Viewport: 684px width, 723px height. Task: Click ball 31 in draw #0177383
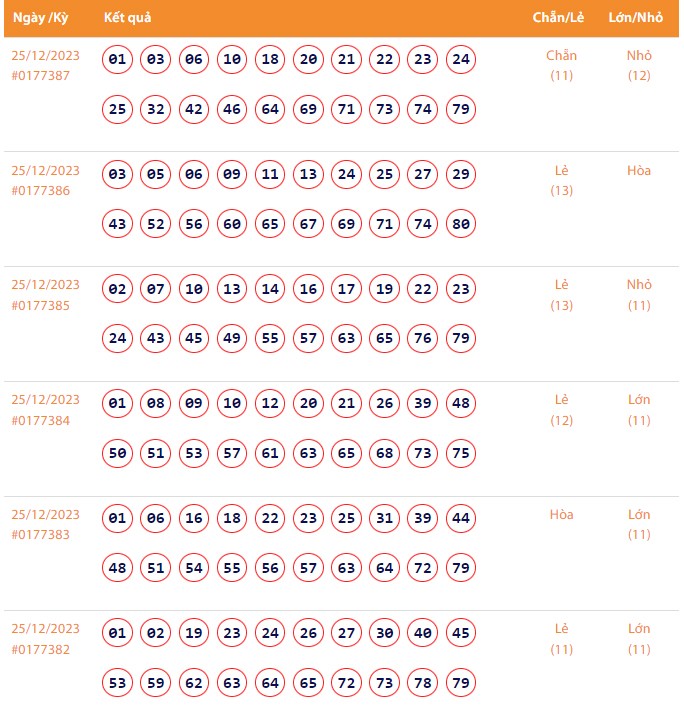click(385, 518)
